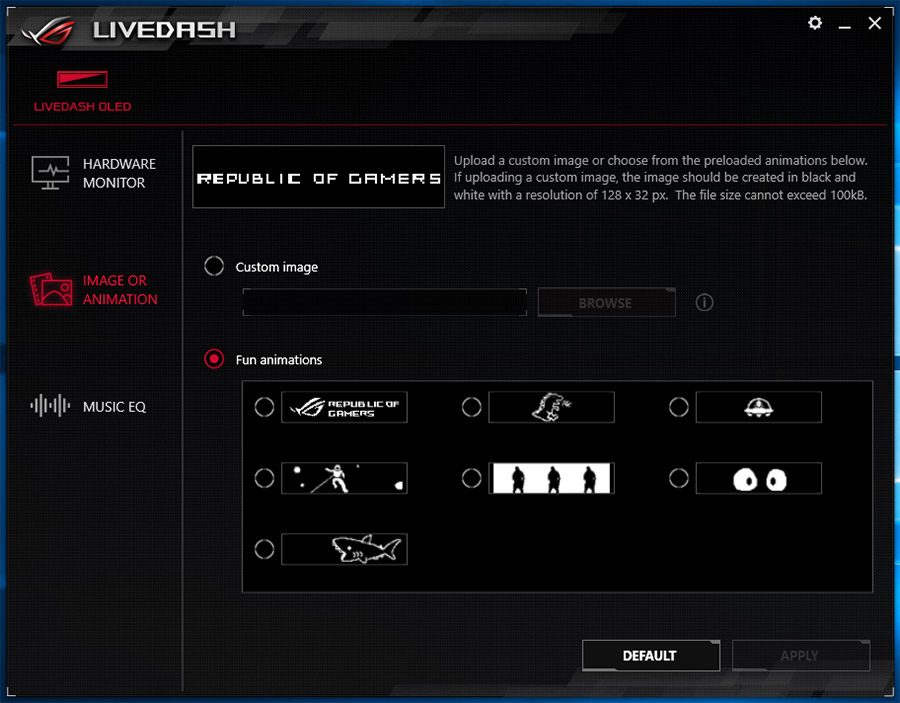
Task: Choose the three silhouettes animation radio button
Action: 472,478
